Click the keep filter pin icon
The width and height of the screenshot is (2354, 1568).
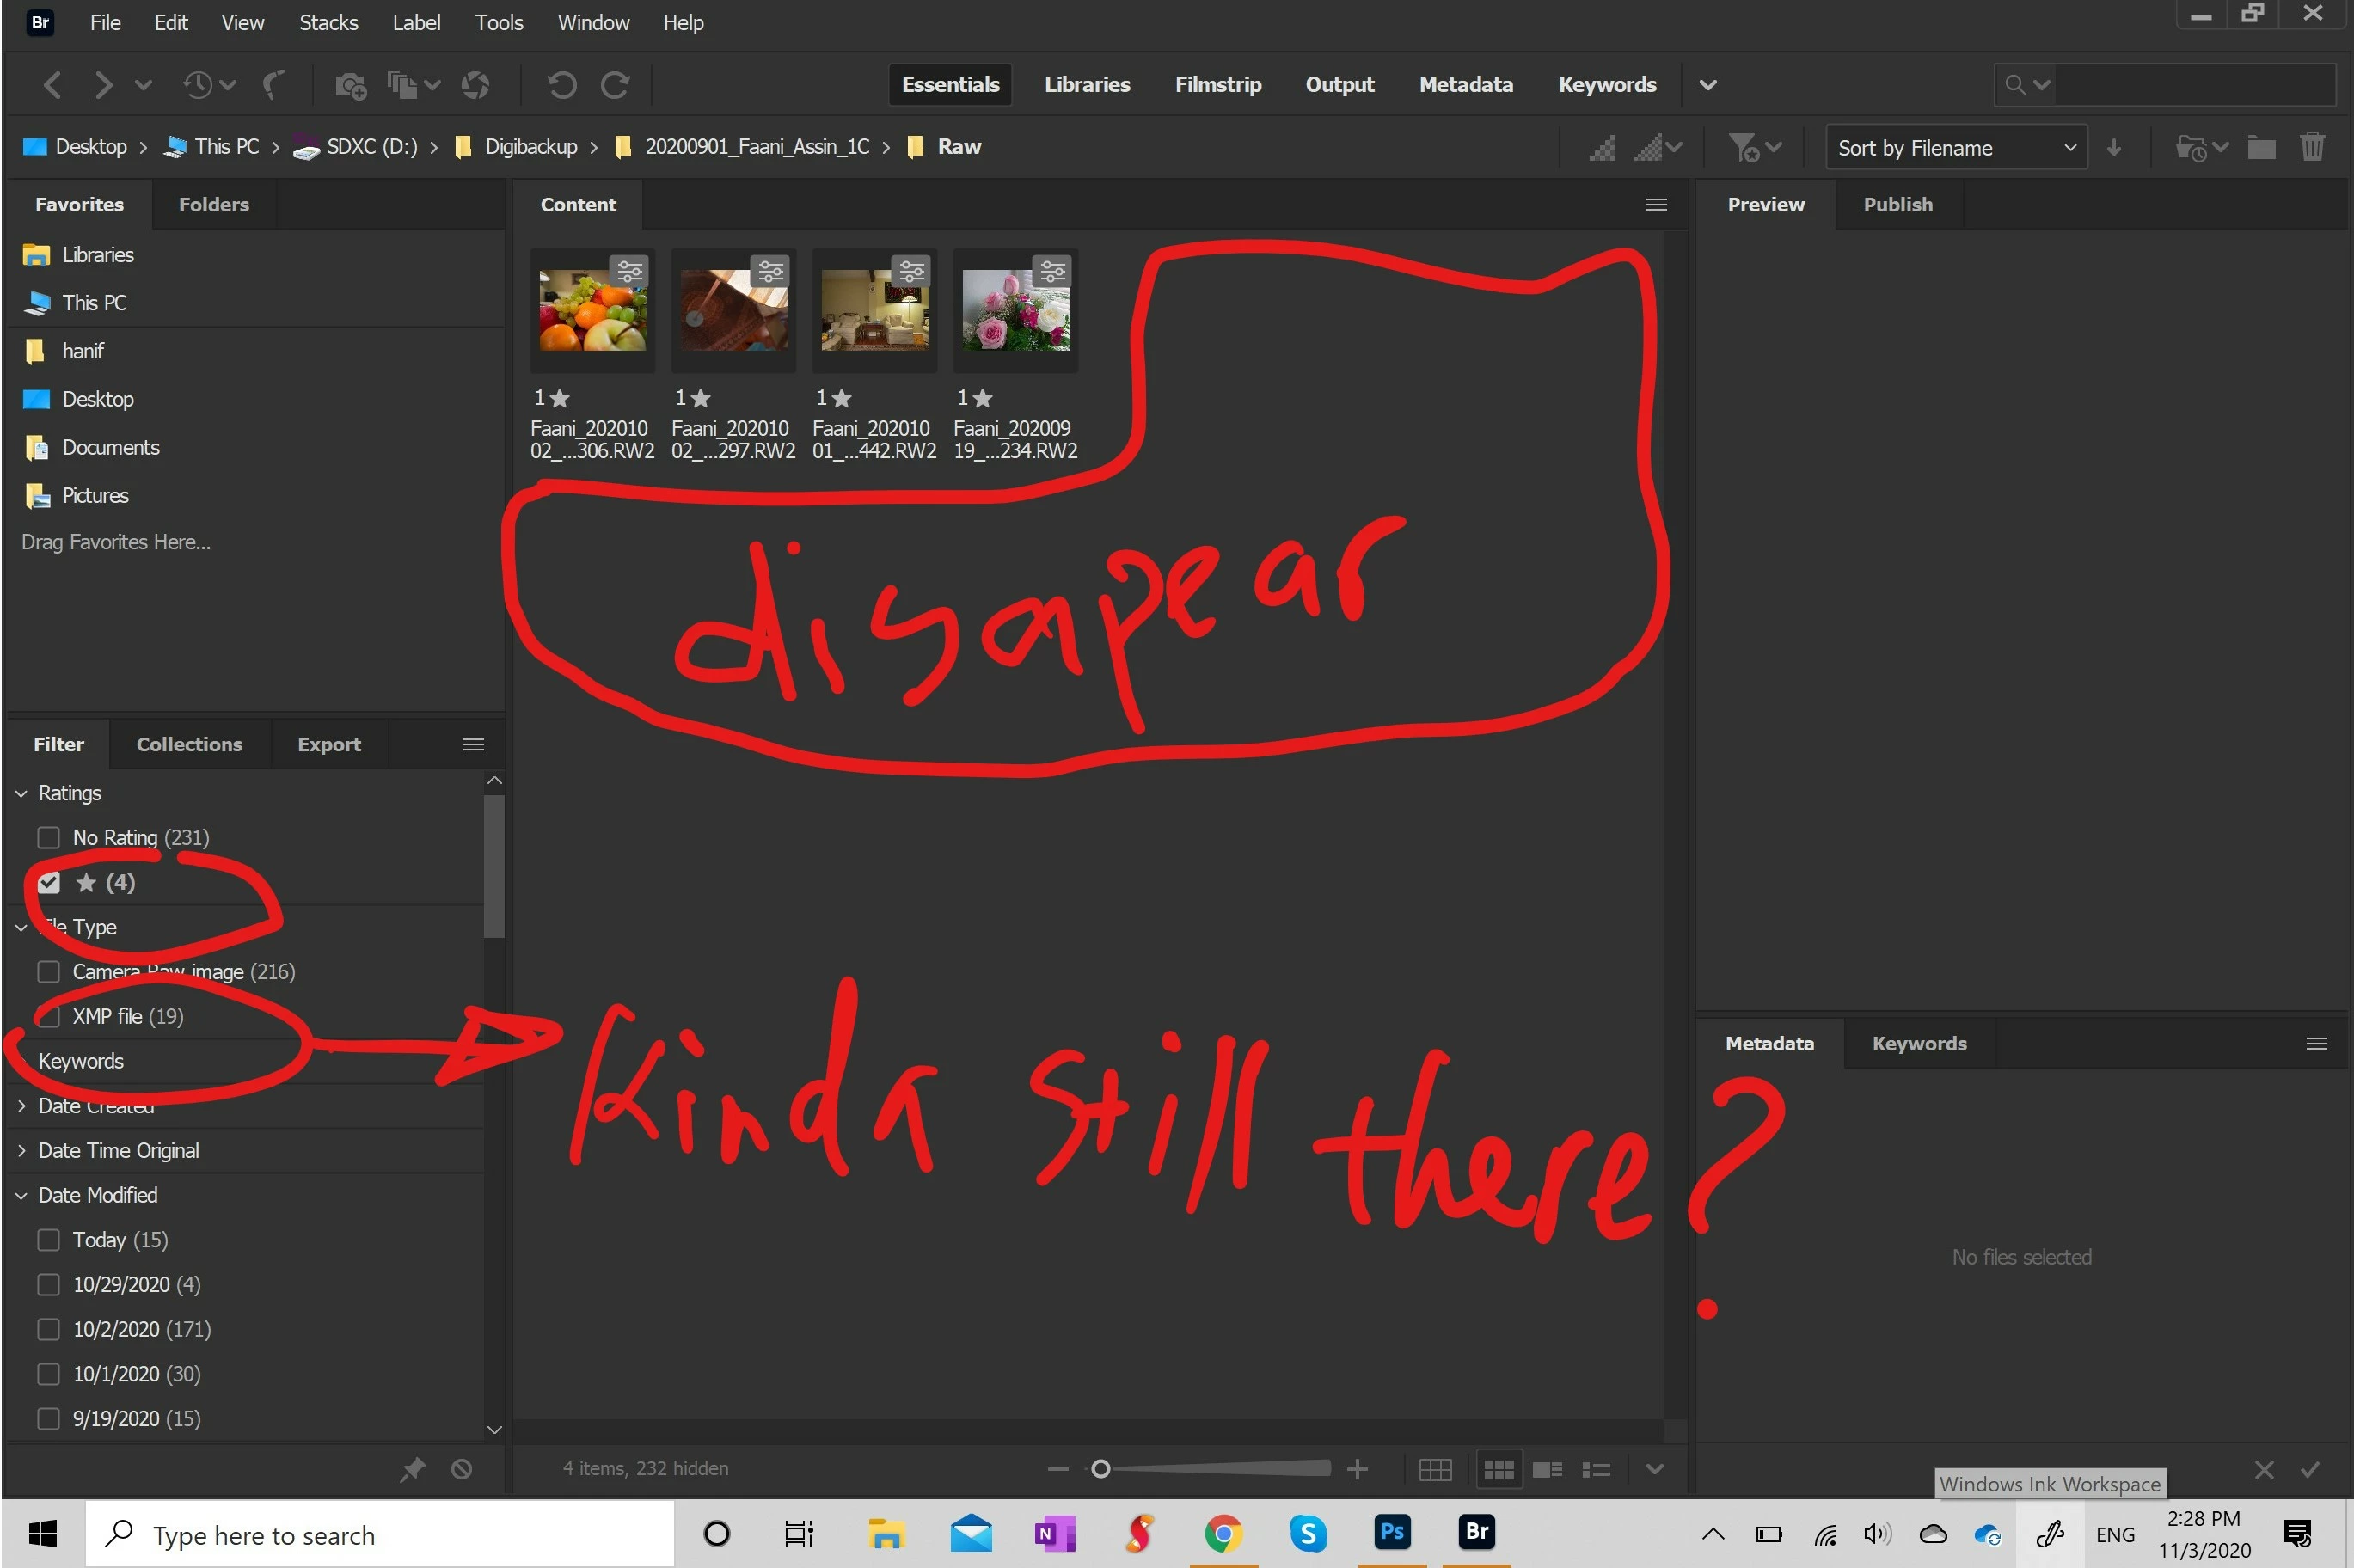(412, 1469)
